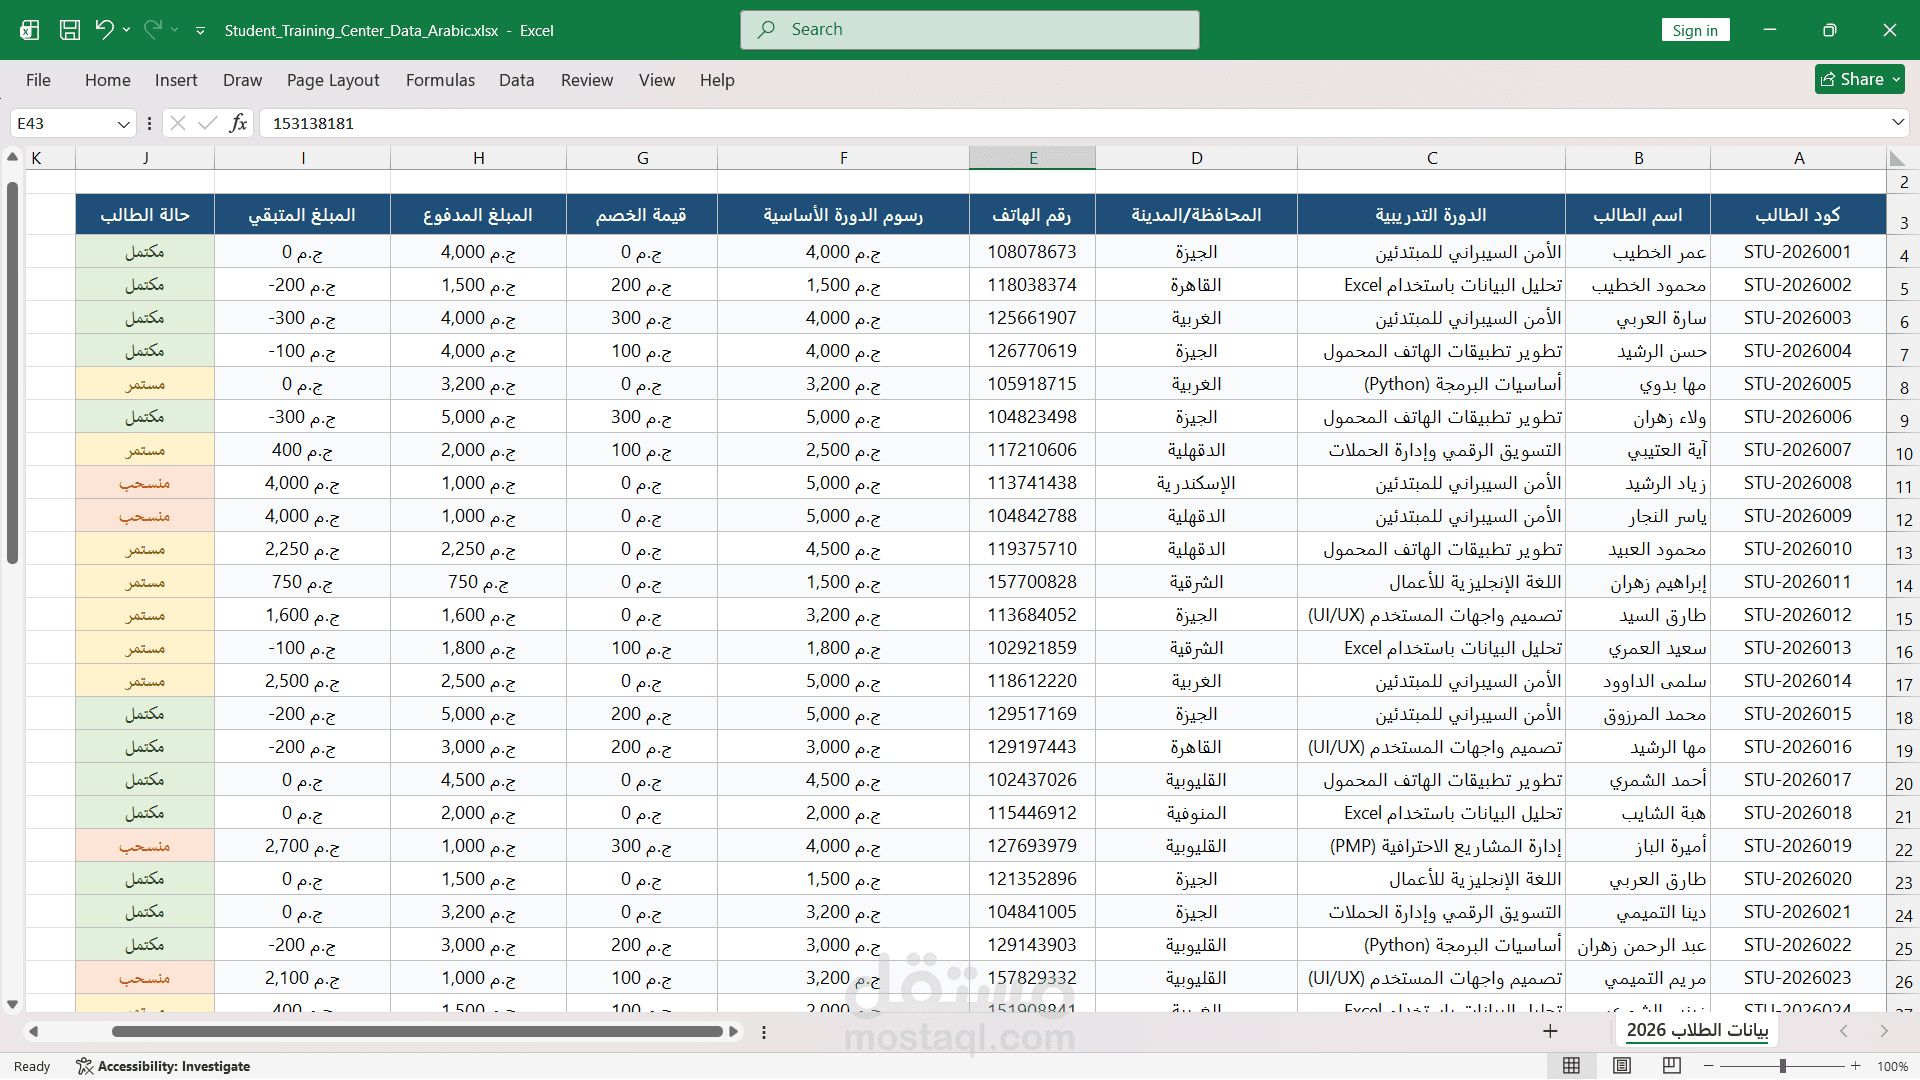Viewport: 1920px width, 1080px height.
Task: Expand the formula bar chevron
Action: click(1898, 123)
